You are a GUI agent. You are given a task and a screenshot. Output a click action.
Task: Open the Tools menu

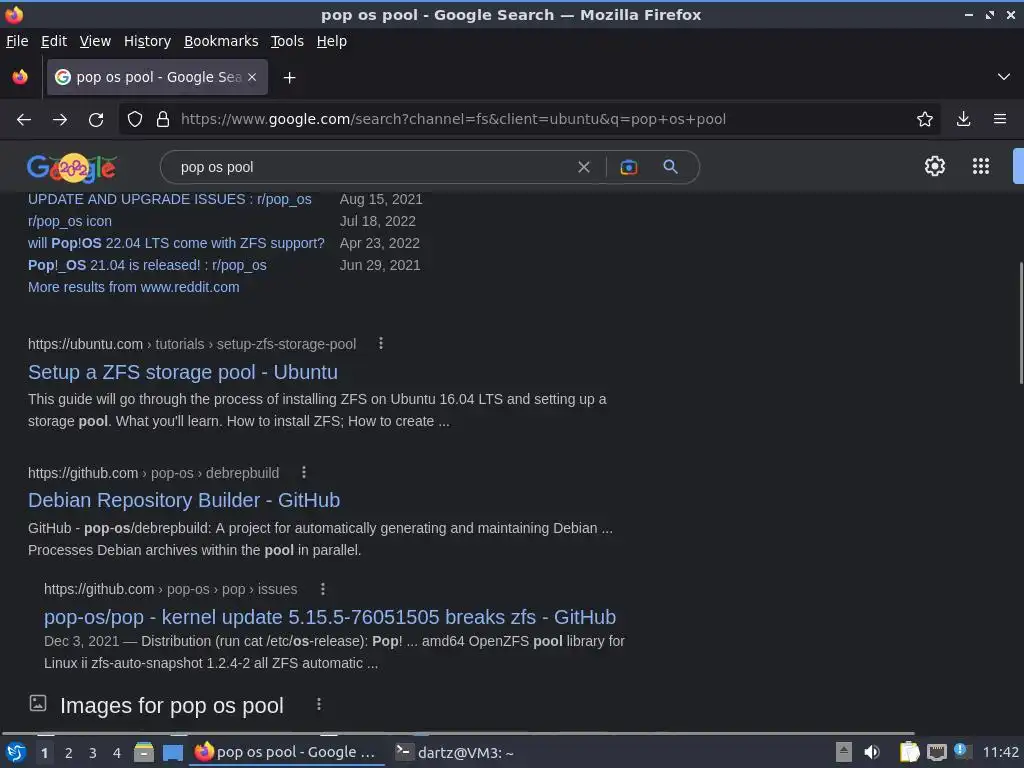[287, 41]
